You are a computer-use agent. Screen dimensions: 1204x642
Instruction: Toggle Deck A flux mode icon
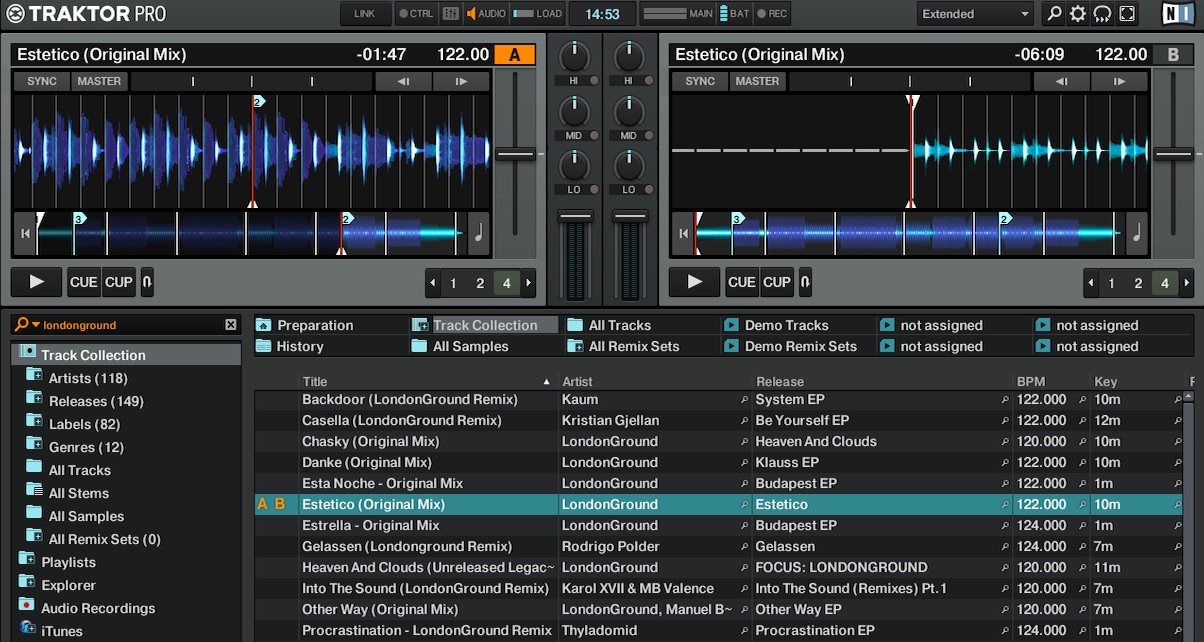point(147,282)
